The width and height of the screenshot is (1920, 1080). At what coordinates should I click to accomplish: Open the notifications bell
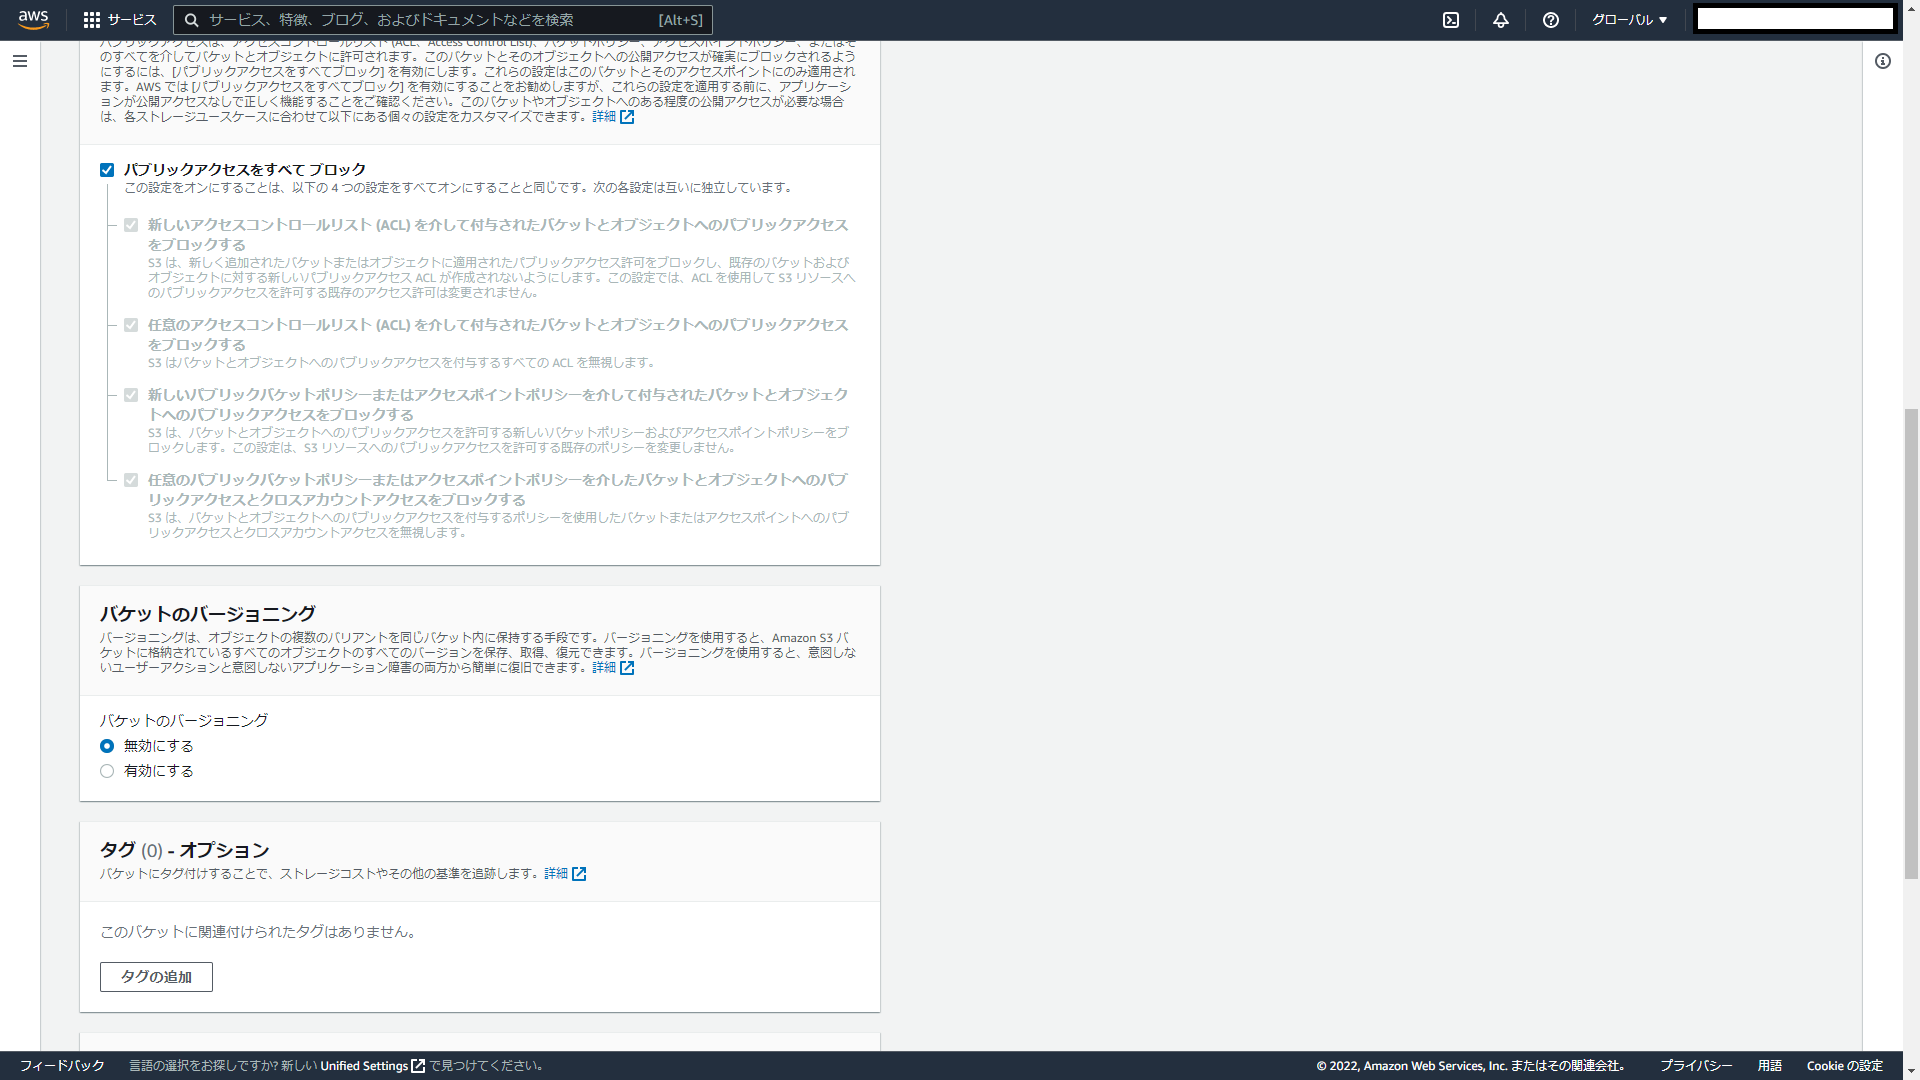point(1501,20)
